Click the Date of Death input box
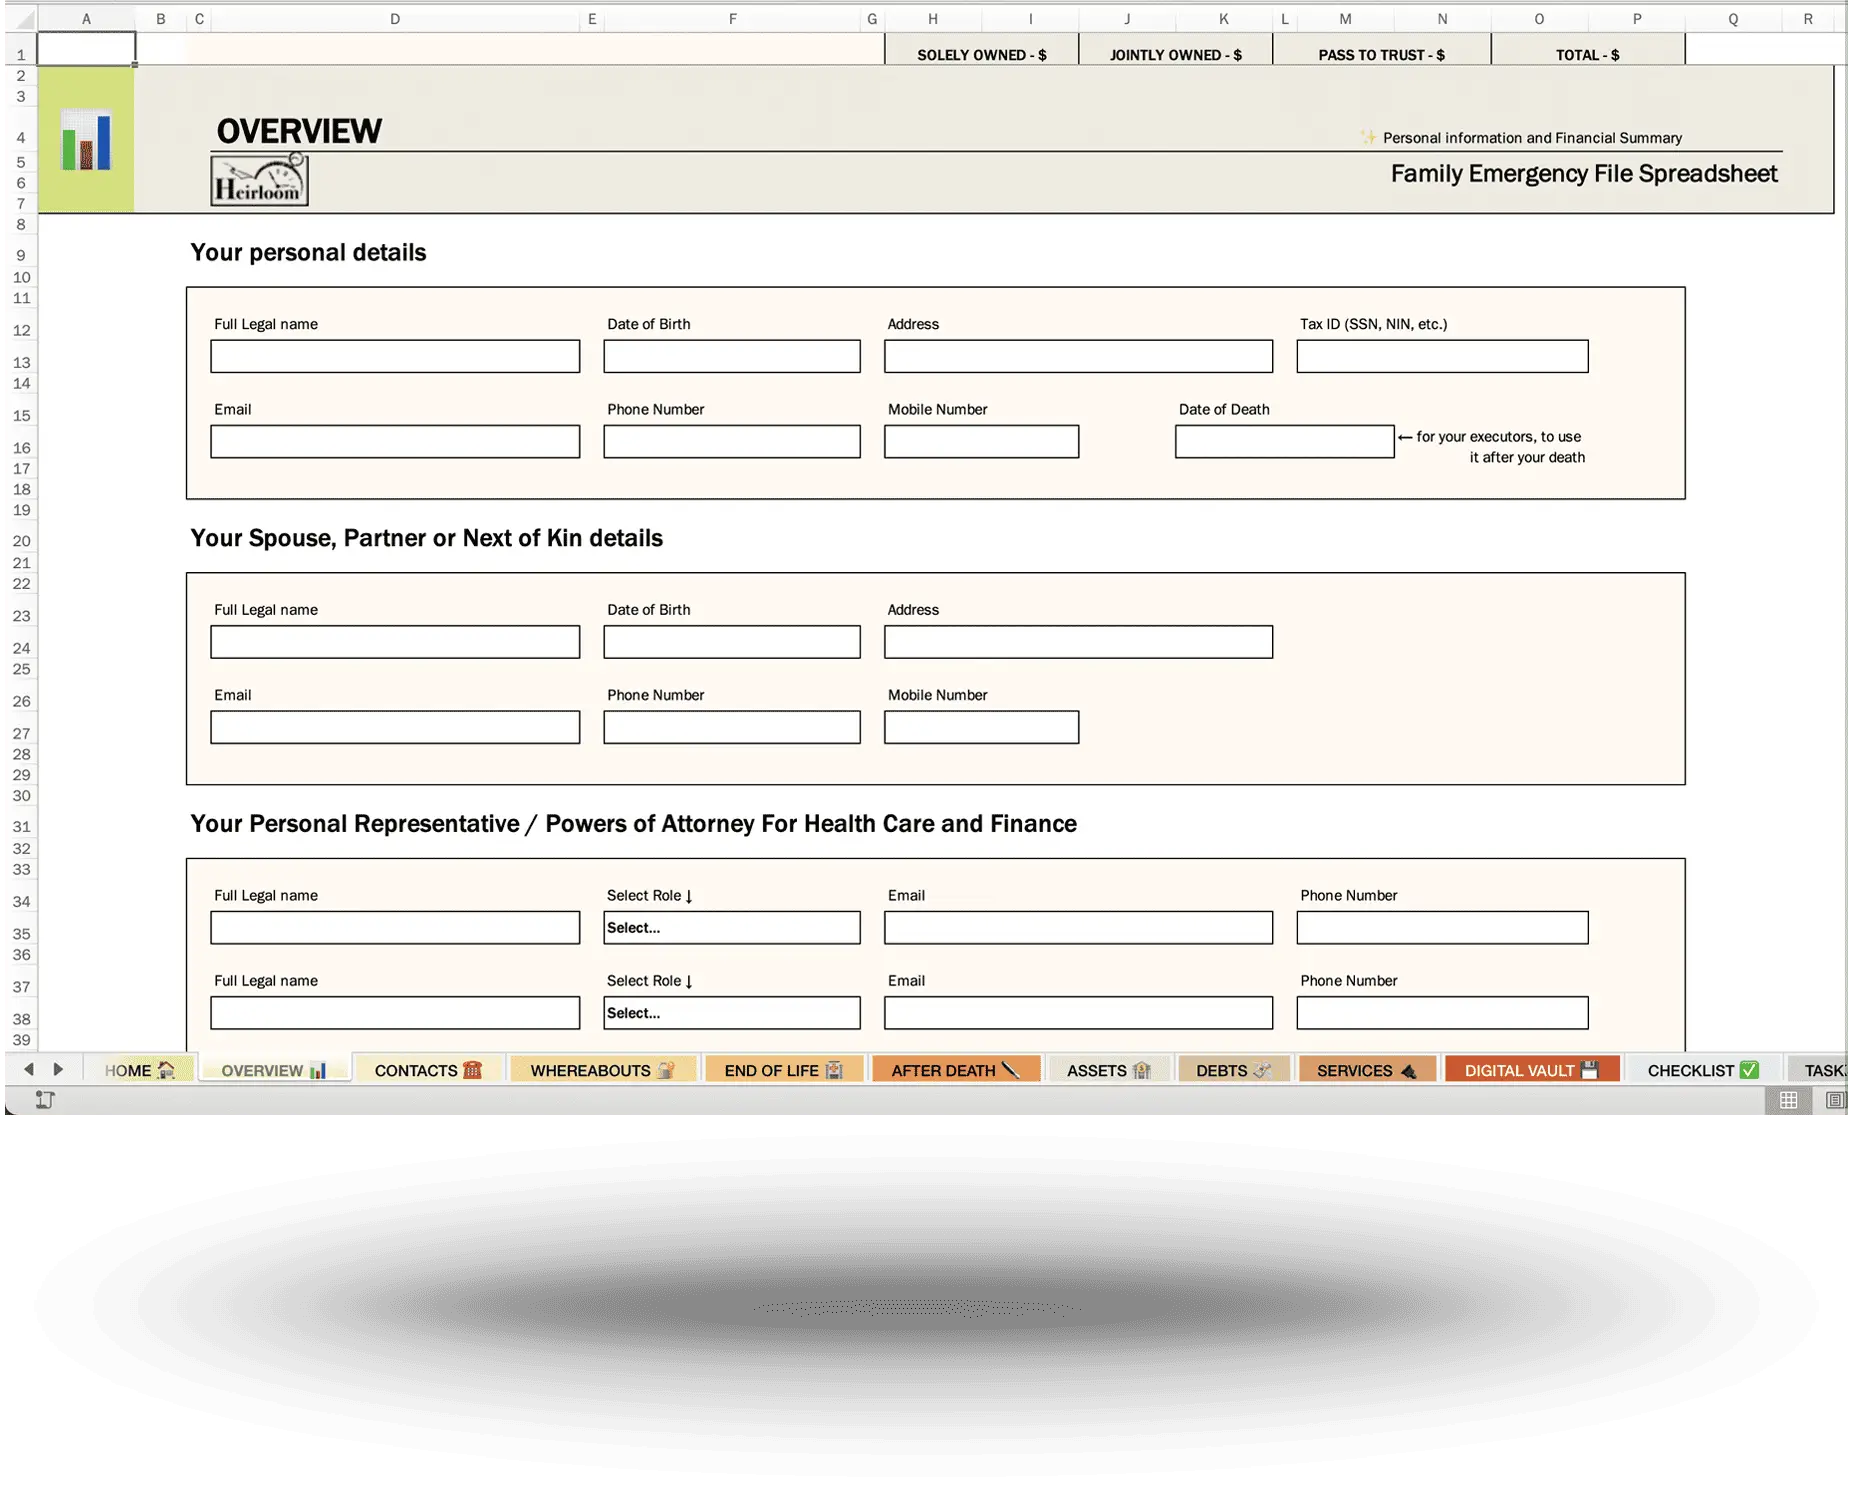This screenshot has width=1853, height=1493. tap(1284, 441)
